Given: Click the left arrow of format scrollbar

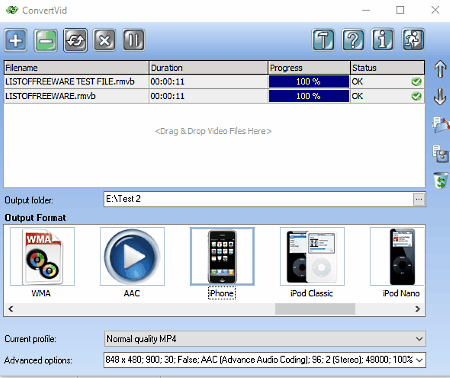Looking at the screenshot, I should click(11, 309).
